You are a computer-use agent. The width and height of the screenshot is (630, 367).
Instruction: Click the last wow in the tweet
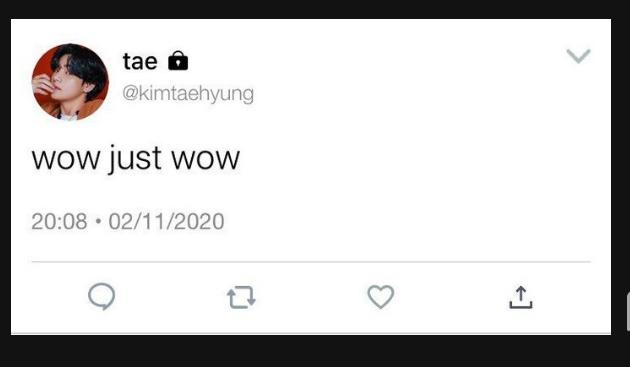206,159
